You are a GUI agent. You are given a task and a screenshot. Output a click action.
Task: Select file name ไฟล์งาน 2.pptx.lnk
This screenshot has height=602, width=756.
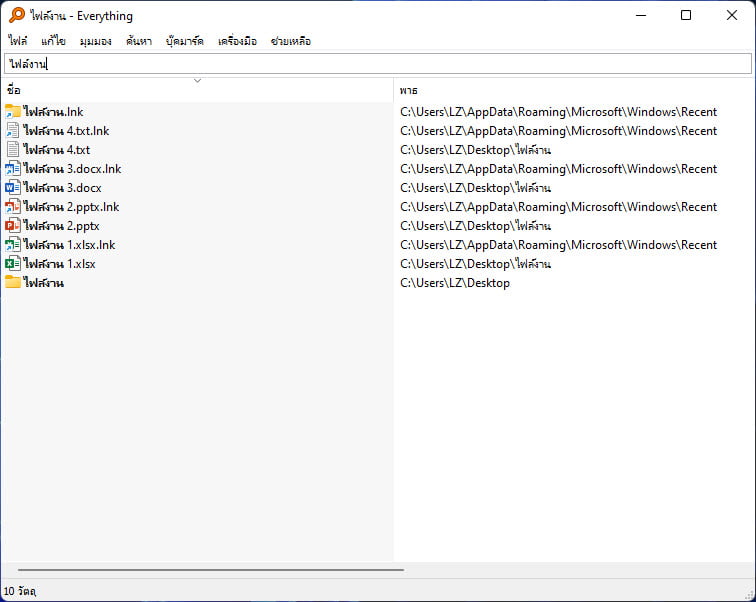(x=71, y=207)
